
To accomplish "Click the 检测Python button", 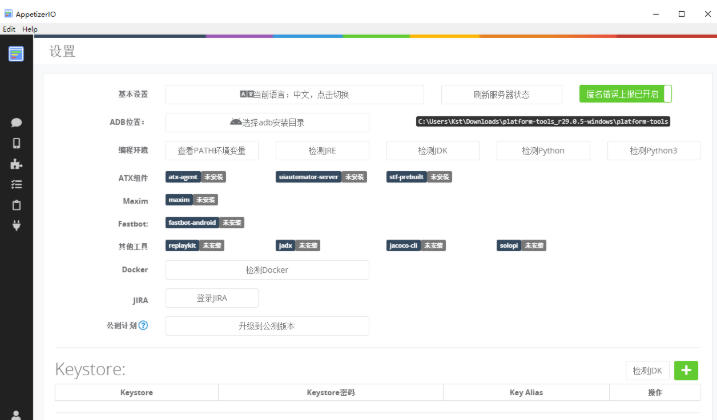I will pyautogui.click(x=543, y=151).
